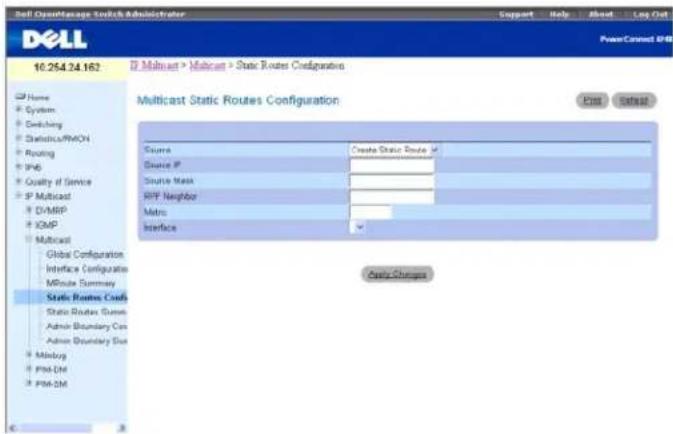Expand the Statistics/RMON tree node
673x434 pixels.
(18, 138)
